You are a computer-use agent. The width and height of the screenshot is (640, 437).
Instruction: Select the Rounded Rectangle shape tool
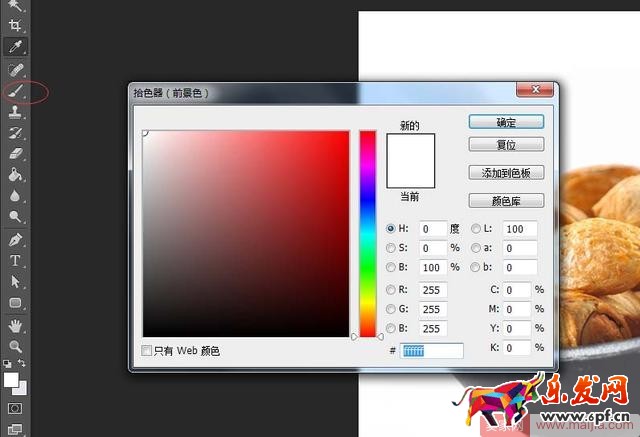pyautogui.click(x=15, y=303)
